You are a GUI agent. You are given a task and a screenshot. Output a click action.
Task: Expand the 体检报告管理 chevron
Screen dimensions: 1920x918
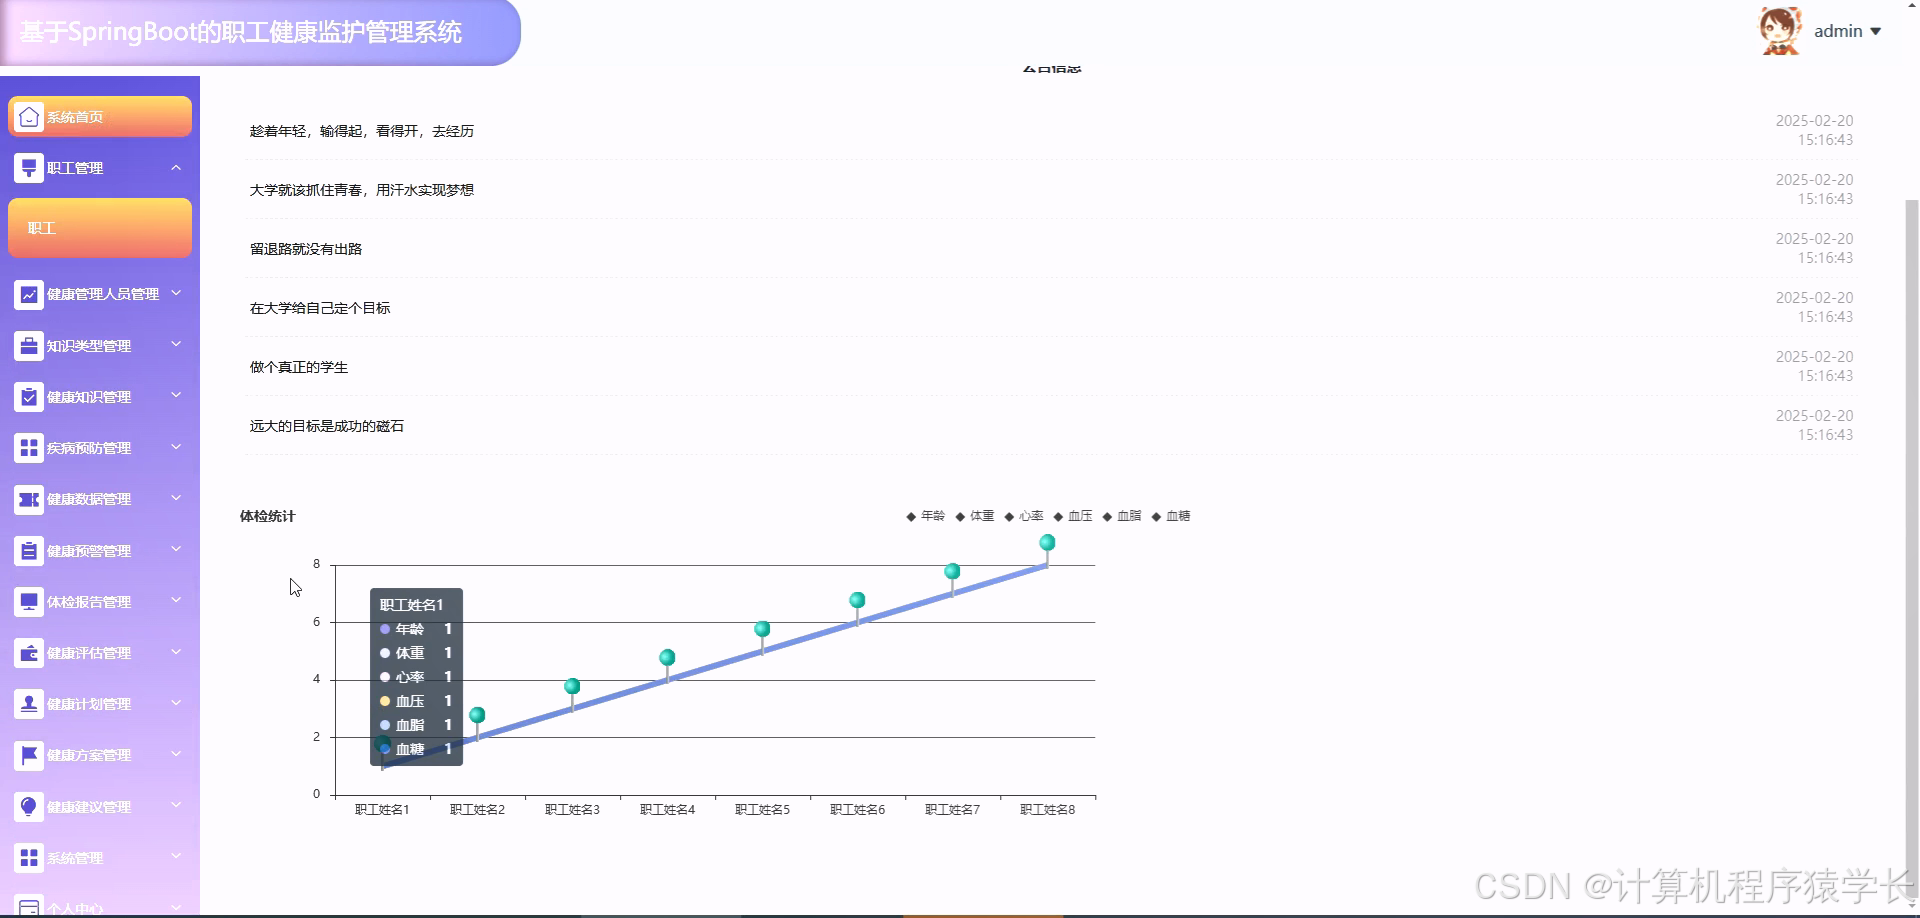click(176, 600)
